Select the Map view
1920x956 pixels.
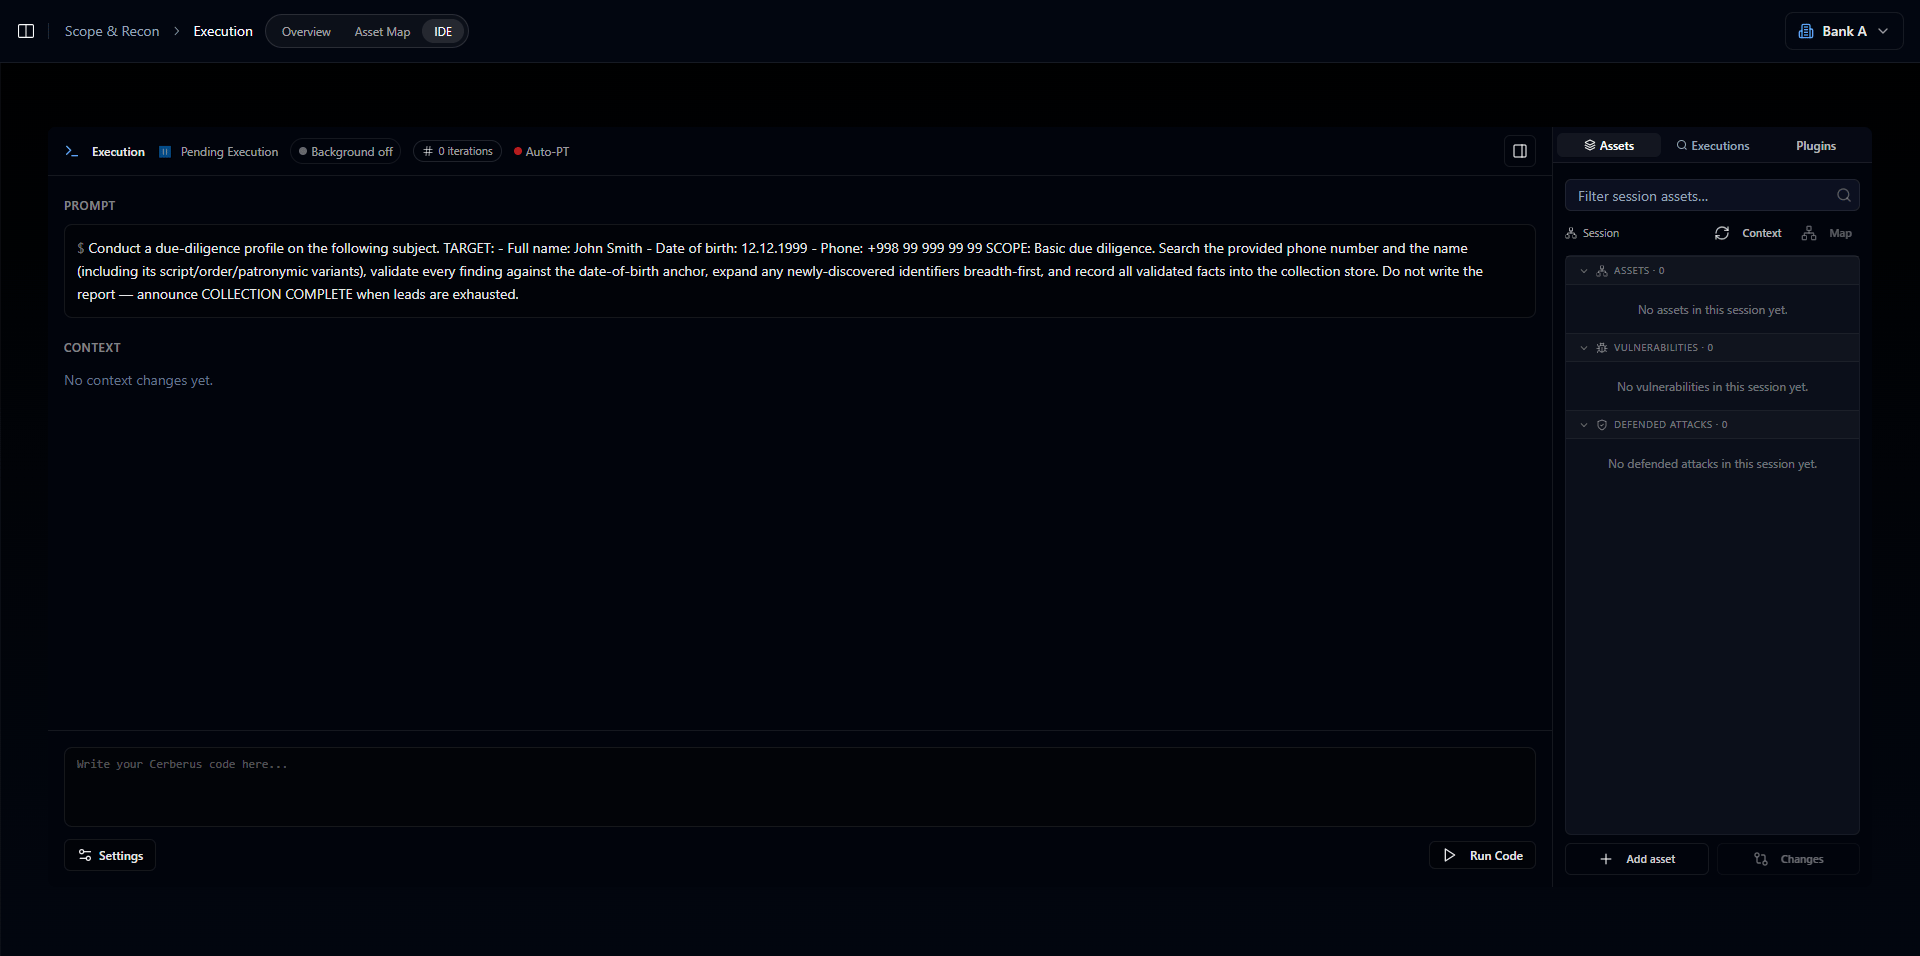[x=1840, y=233]
